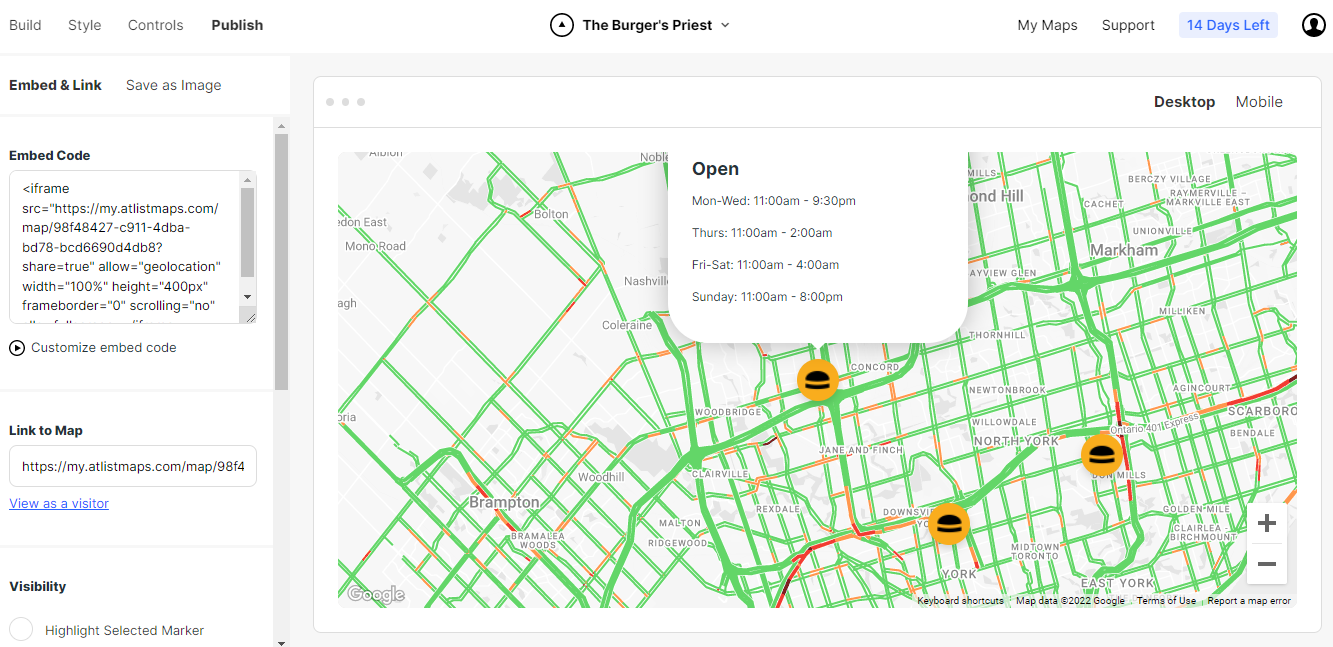Open the Style tab
The width and height of the screenshot is (1333, 647).
(84, 25)
